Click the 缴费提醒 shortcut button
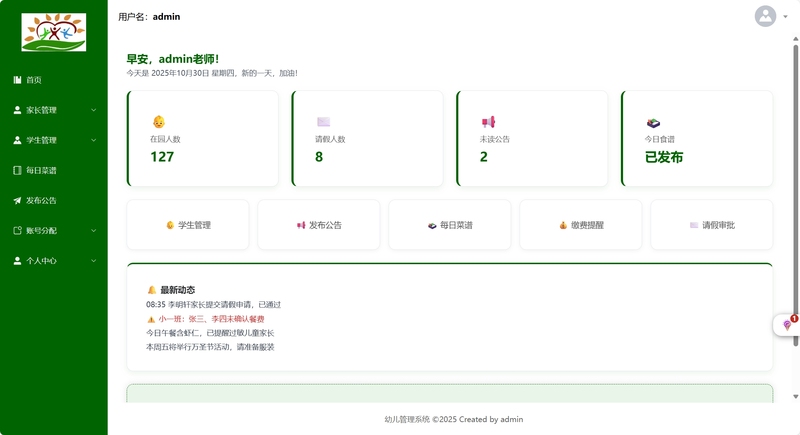Screen dimensions: 800x435 pyautogui.click(x=581, y=225)
